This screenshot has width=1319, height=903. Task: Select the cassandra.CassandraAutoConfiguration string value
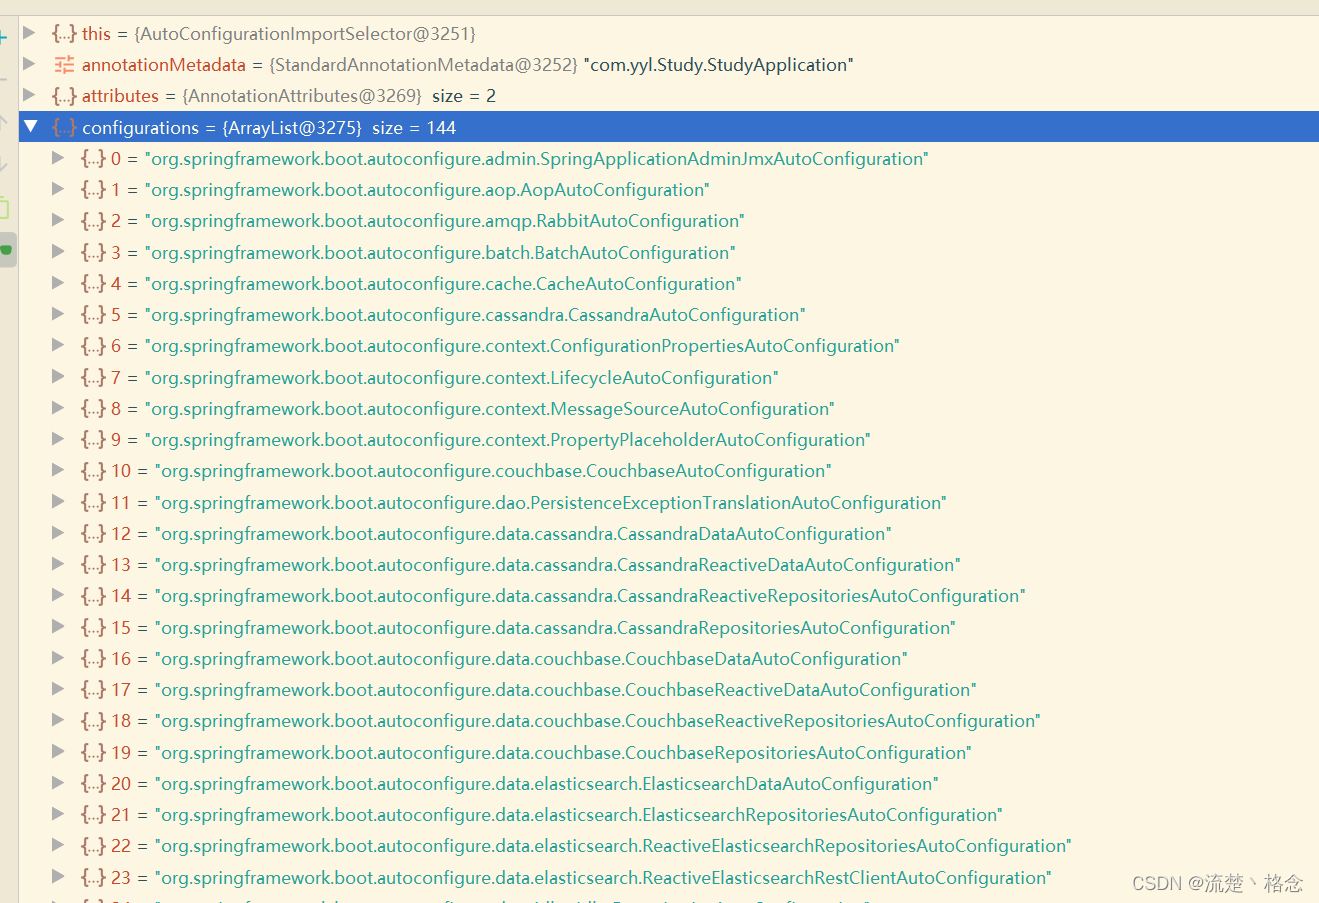coord(475,315)
